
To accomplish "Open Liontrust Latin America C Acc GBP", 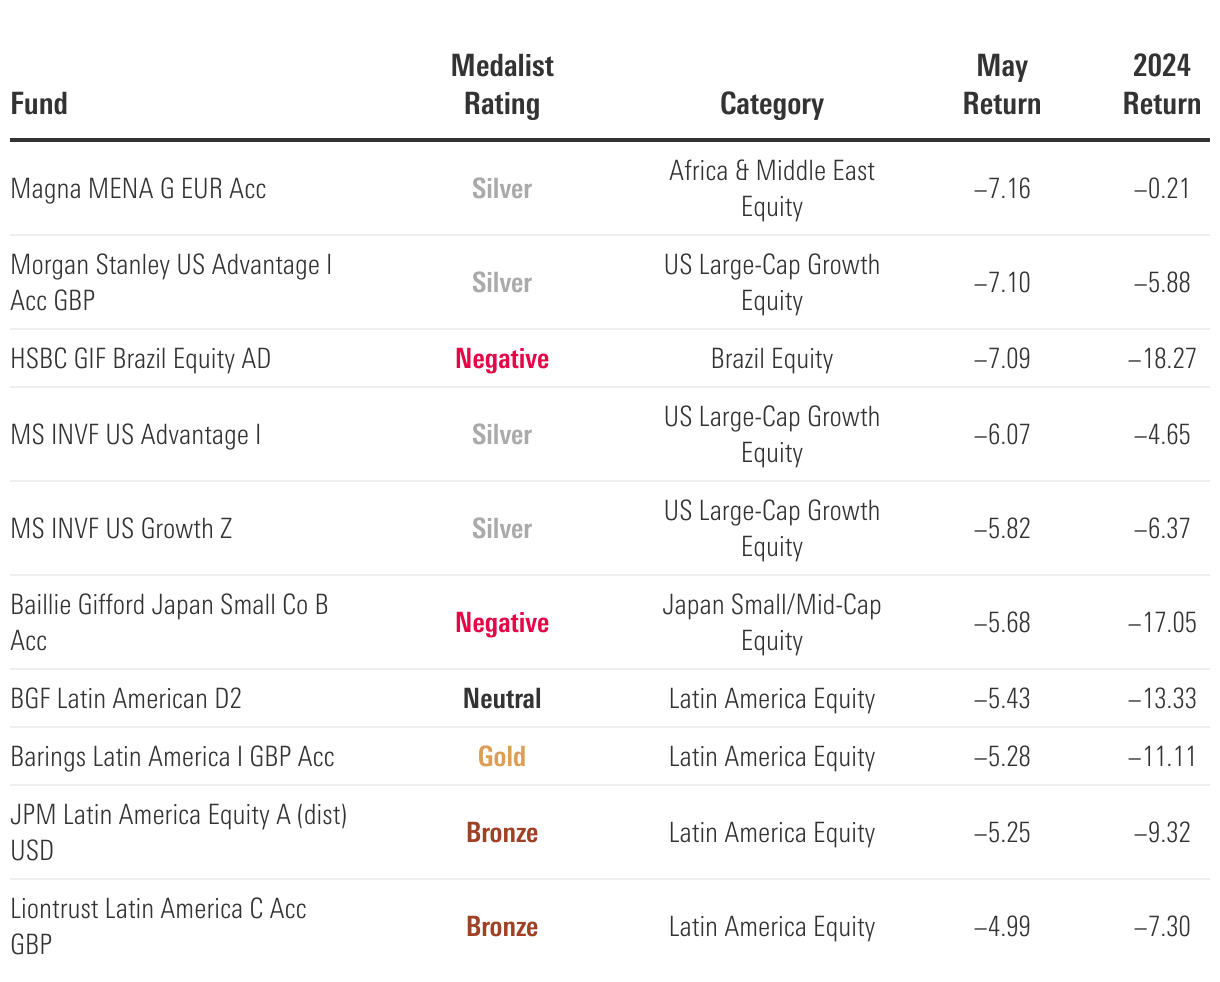I will (158, 926).
